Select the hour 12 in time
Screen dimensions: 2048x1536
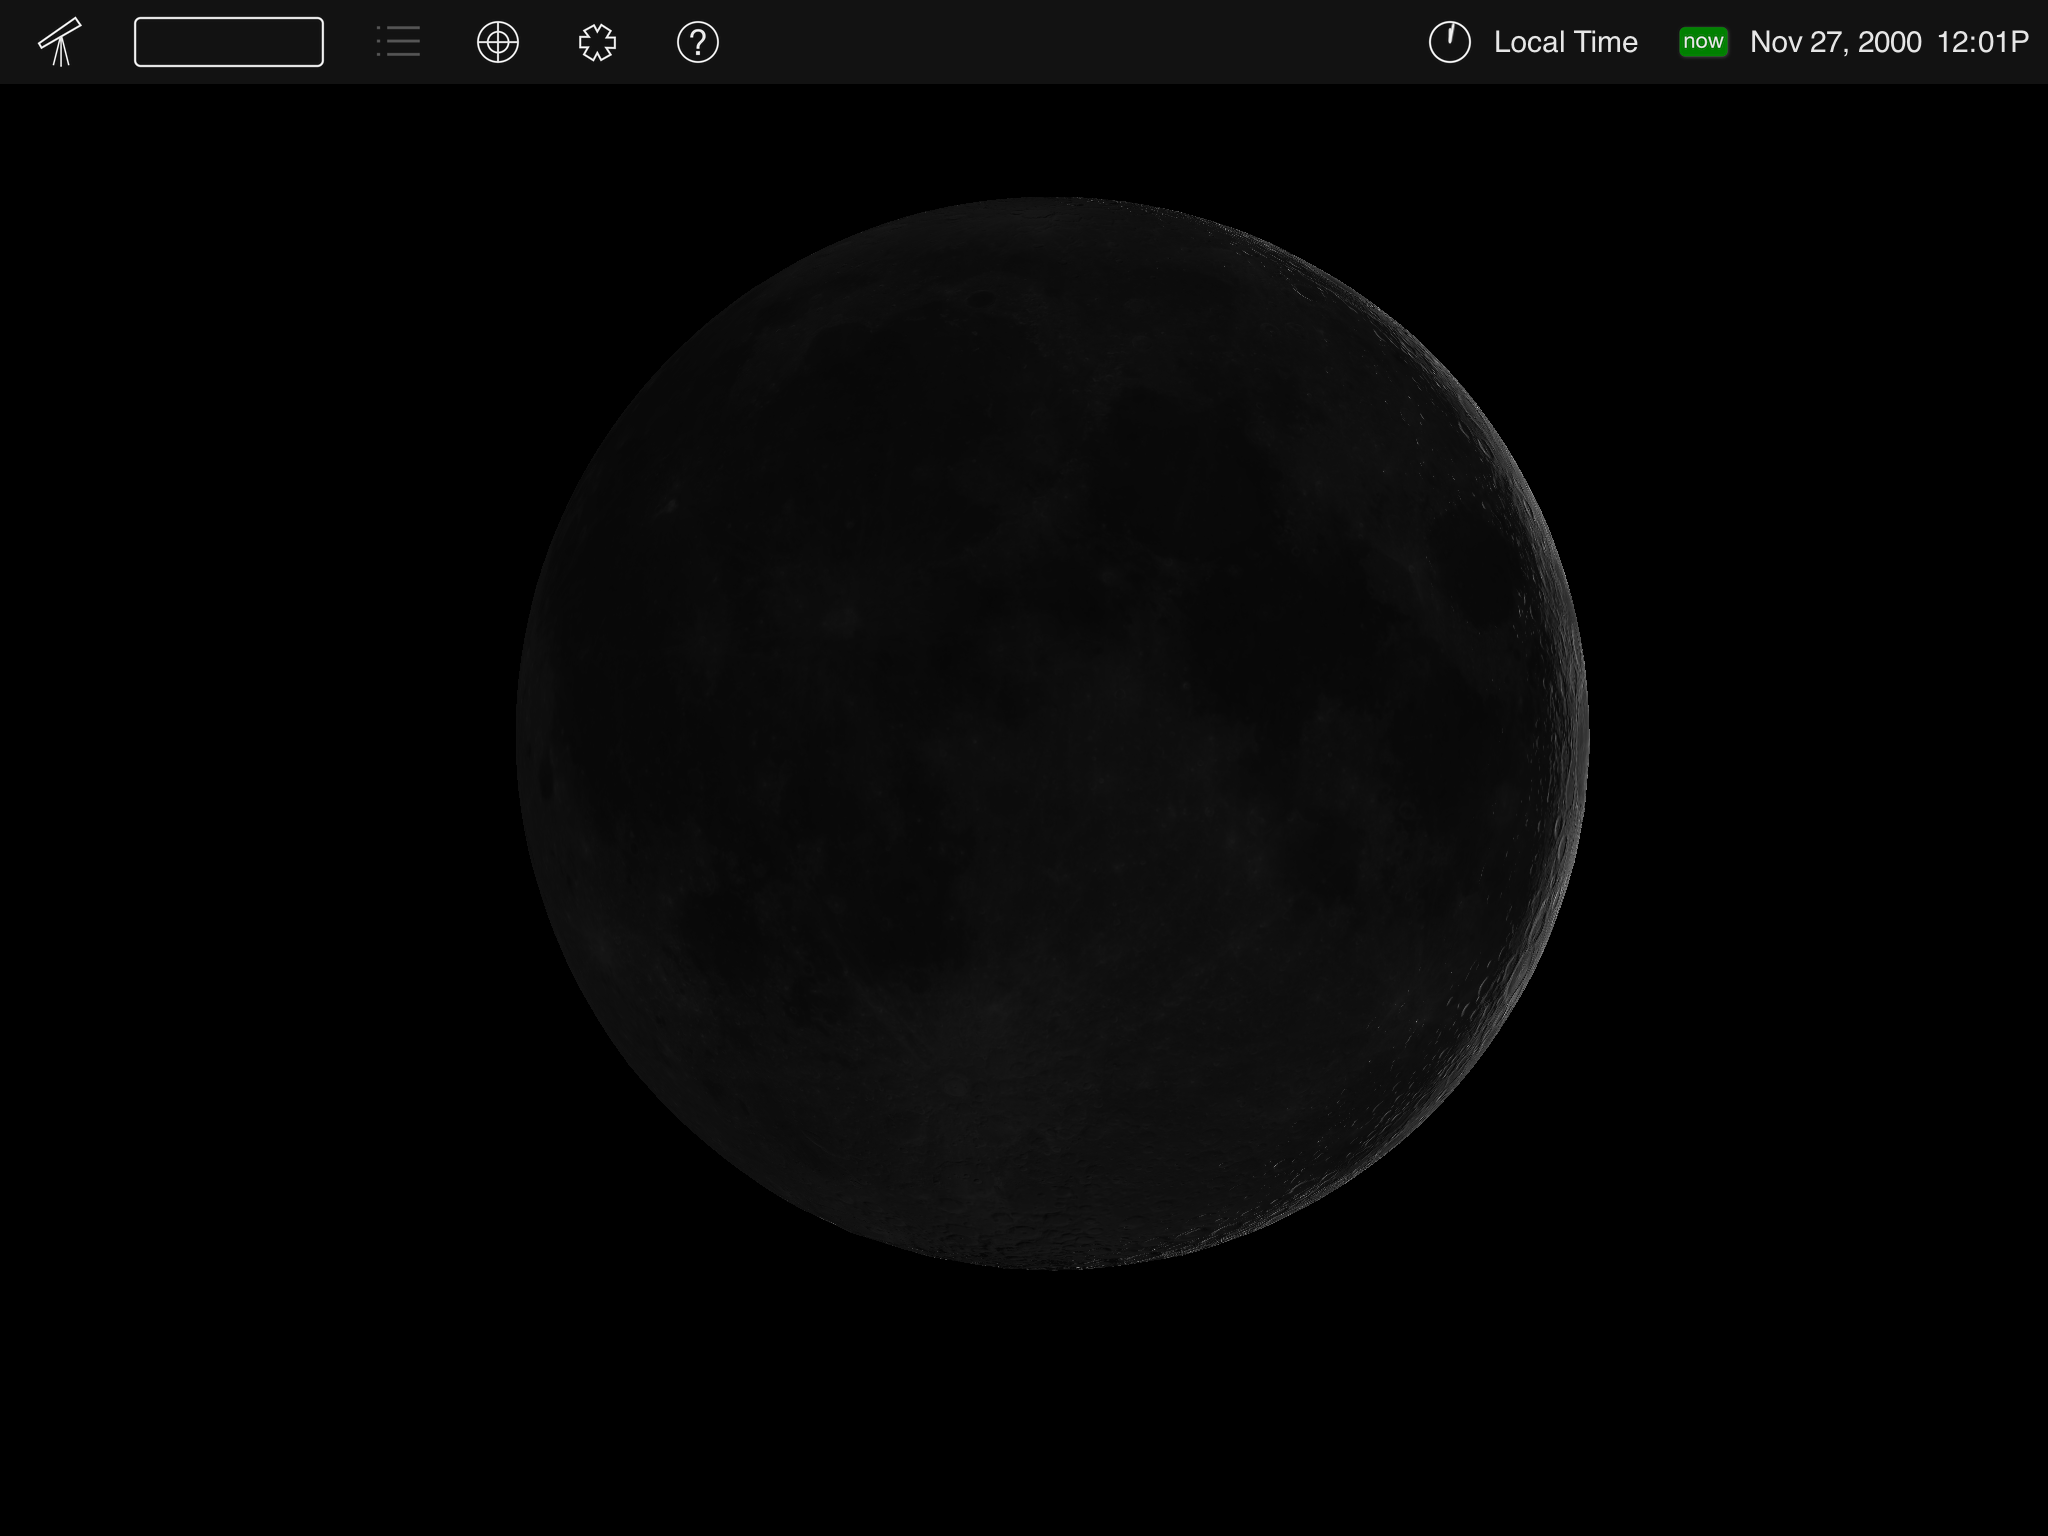(x=1953, y=42)
